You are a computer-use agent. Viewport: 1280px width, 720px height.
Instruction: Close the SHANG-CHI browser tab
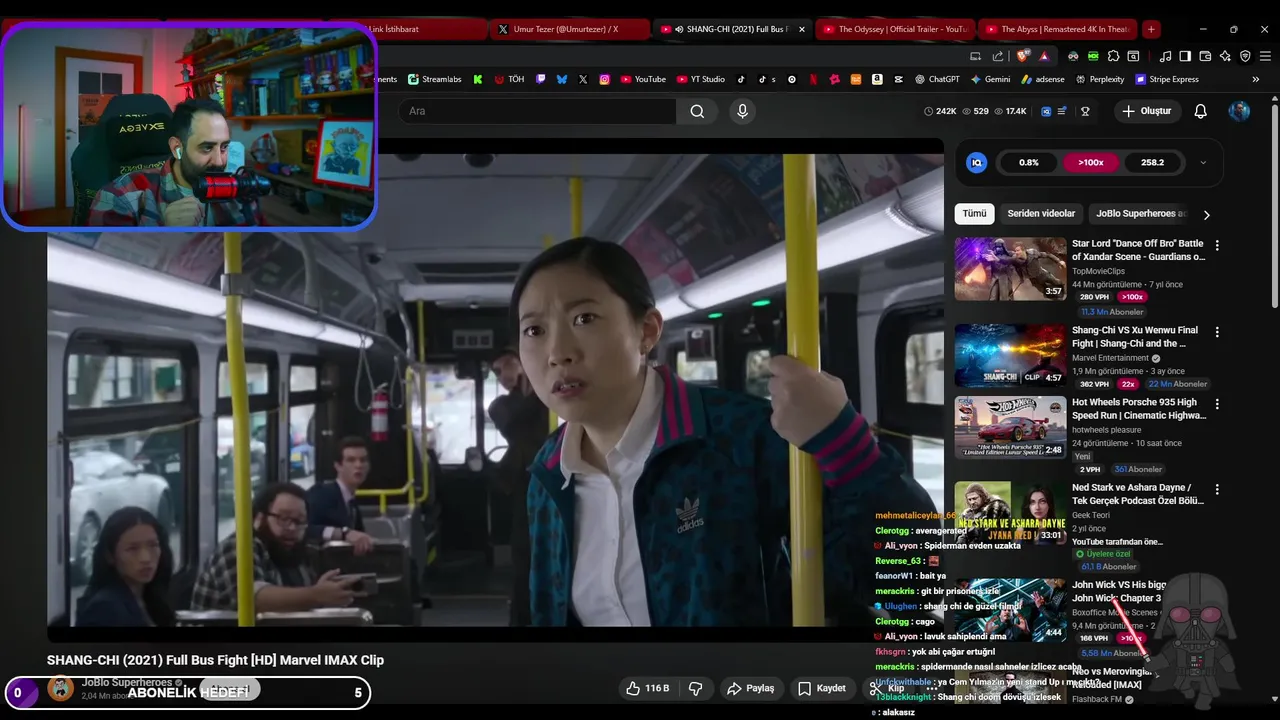pos(801,29)
